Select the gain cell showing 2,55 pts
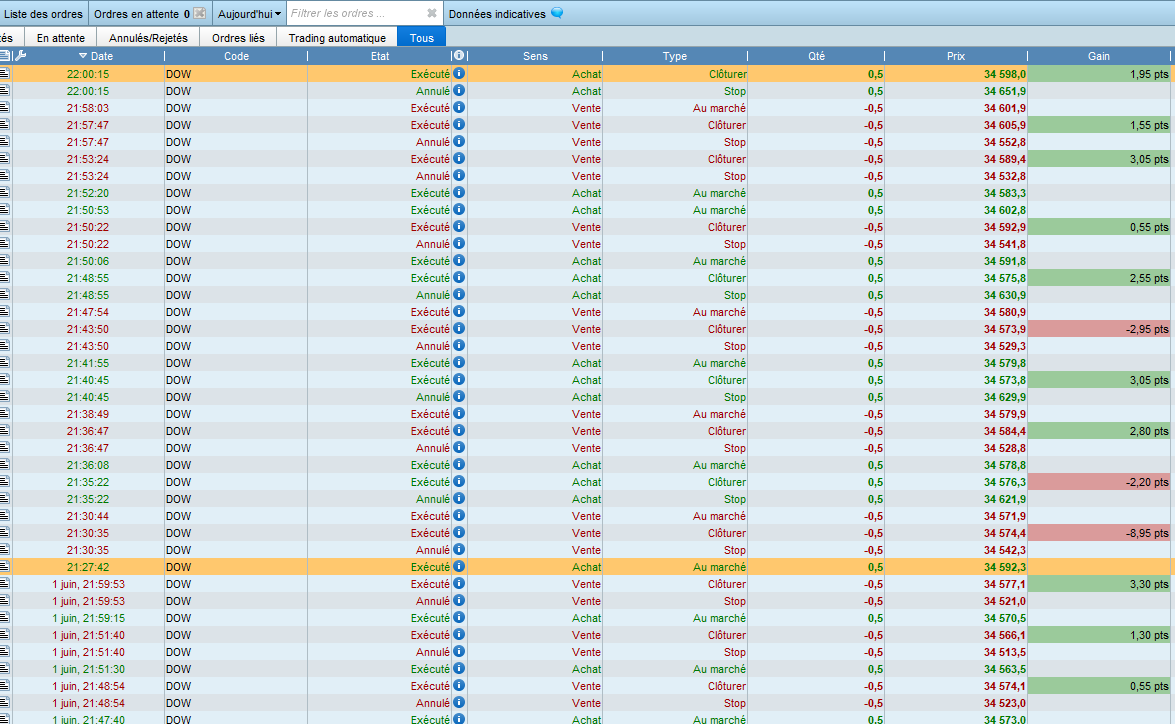This screenshot has height=724, width=1175. [1099, 278]
